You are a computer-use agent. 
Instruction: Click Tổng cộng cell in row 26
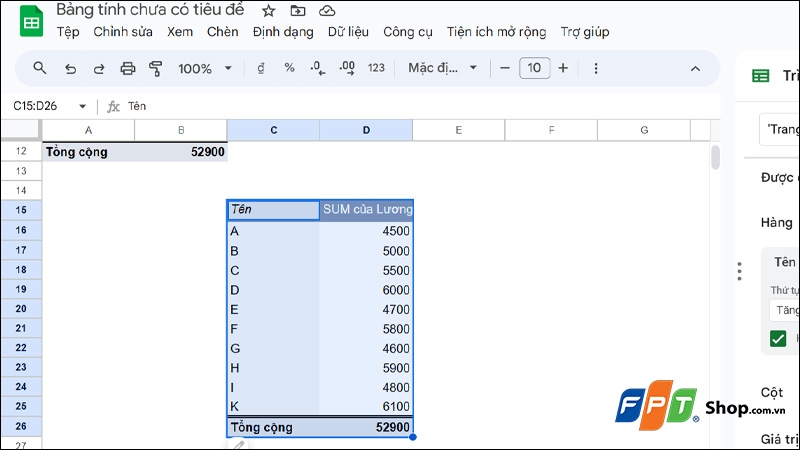273,427
